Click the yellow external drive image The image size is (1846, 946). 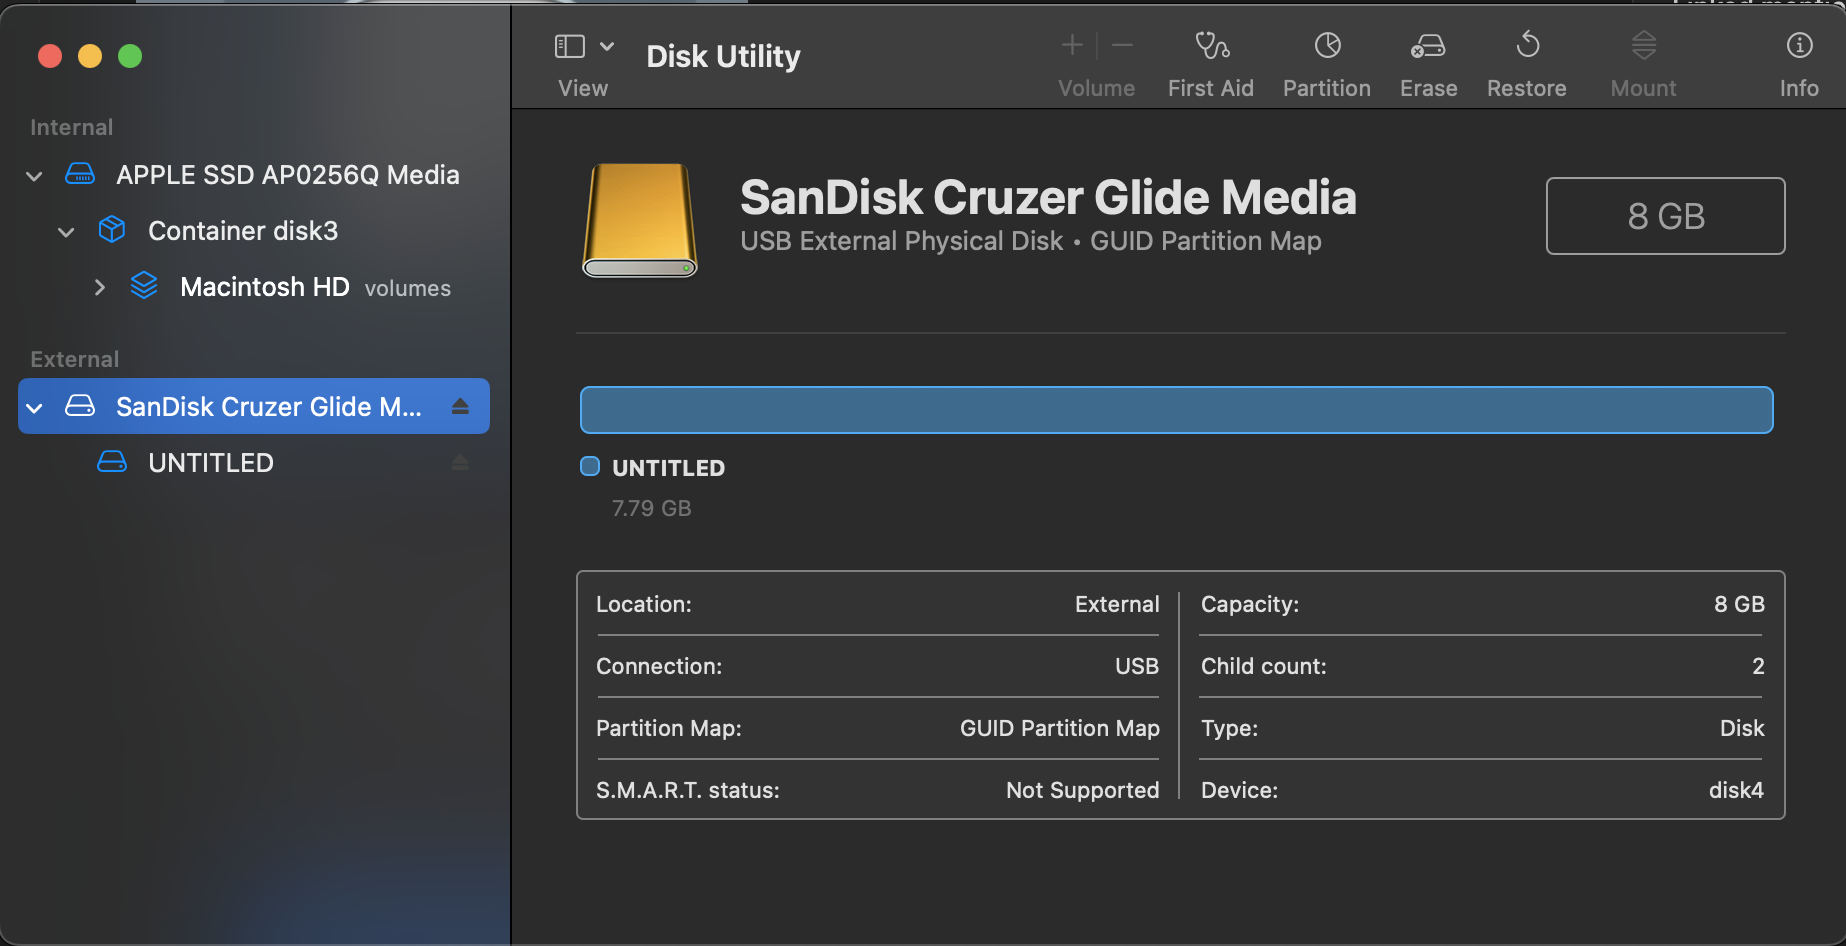(640, 220)
